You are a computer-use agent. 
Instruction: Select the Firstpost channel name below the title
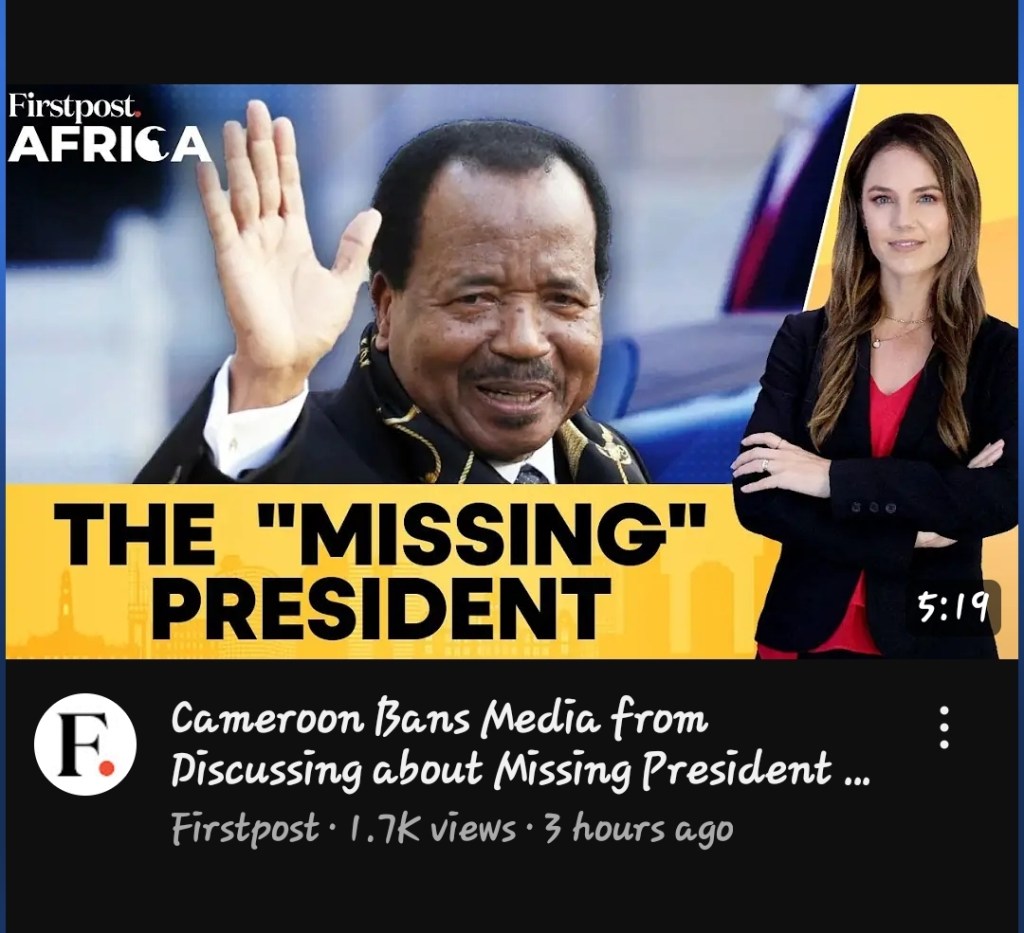click(x=245, y=829)
